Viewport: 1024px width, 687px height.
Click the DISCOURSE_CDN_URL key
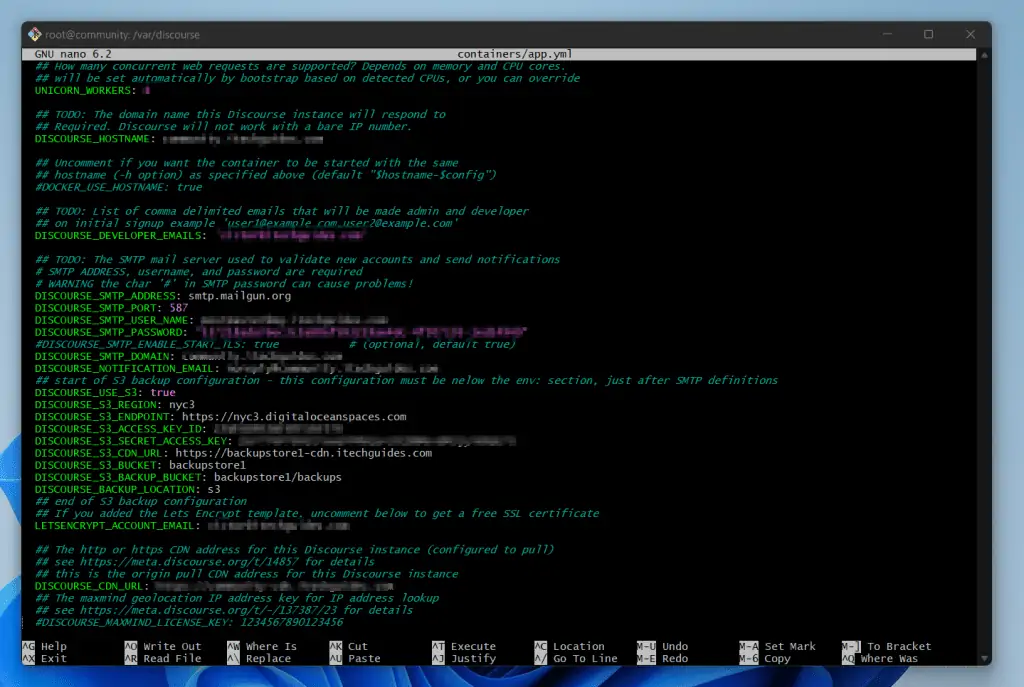coord(89,586)
